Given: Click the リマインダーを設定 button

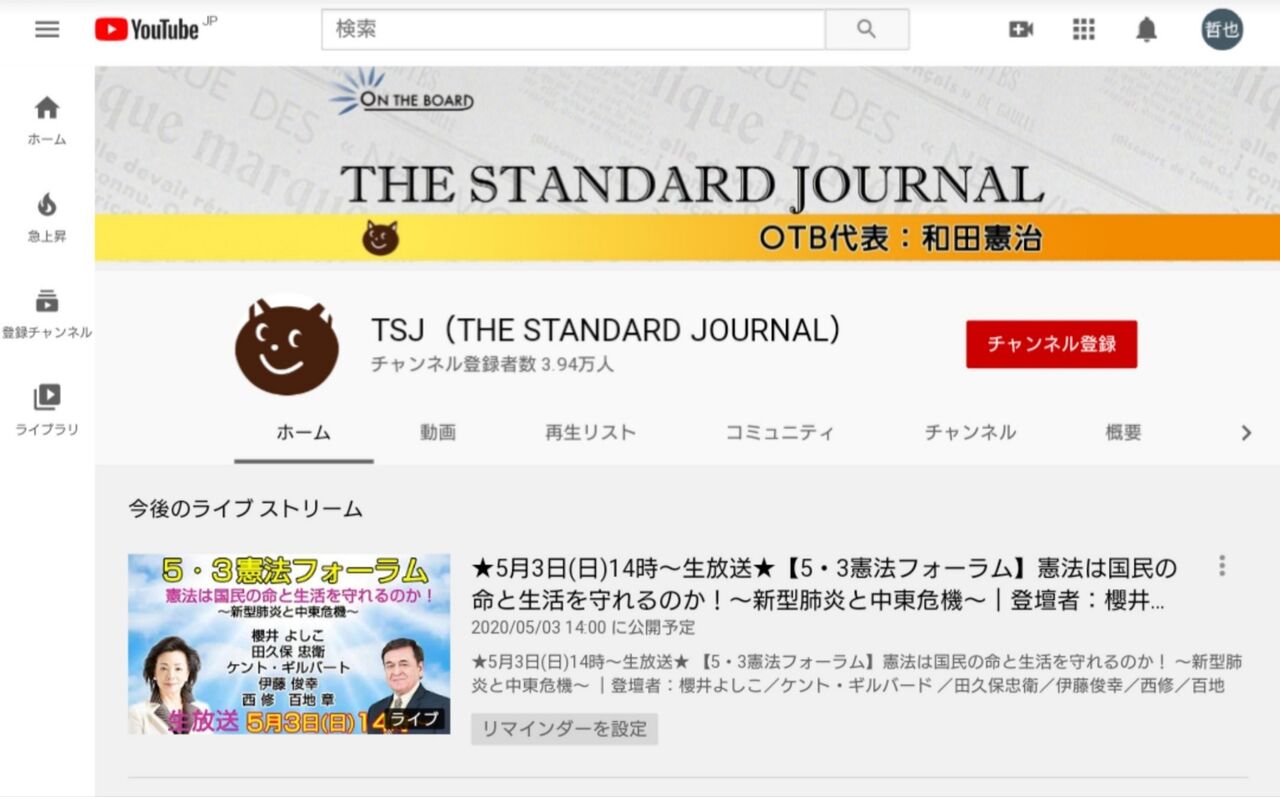Looking at the screenshot, I should 565,729.
